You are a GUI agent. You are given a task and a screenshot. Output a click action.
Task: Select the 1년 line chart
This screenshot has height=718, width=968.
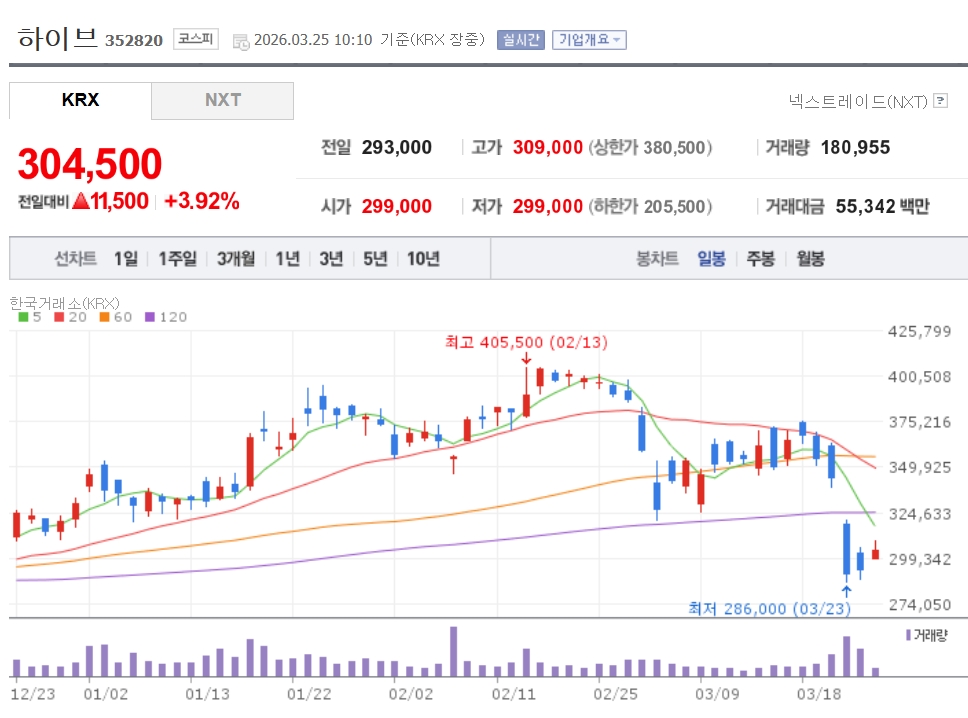pyautogui.click(x=288, y=258)
